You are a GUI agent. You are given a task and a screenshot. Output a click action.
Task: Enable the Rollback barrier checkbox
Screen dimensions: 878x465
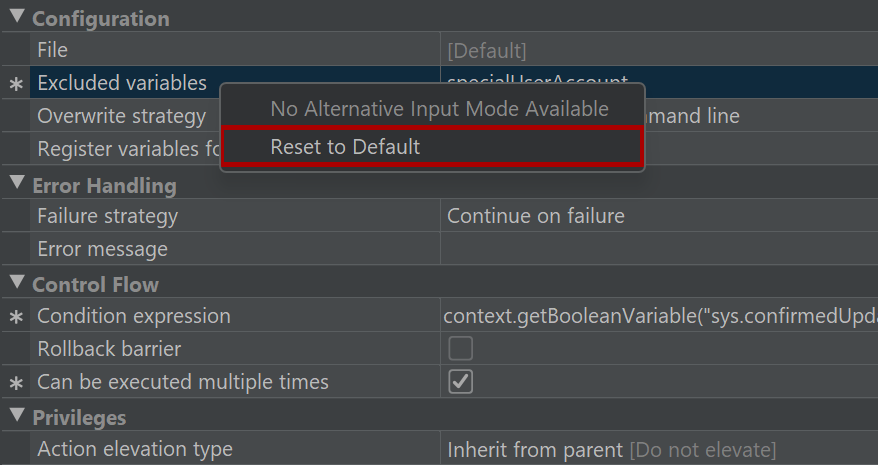click(x=460, y=348)
